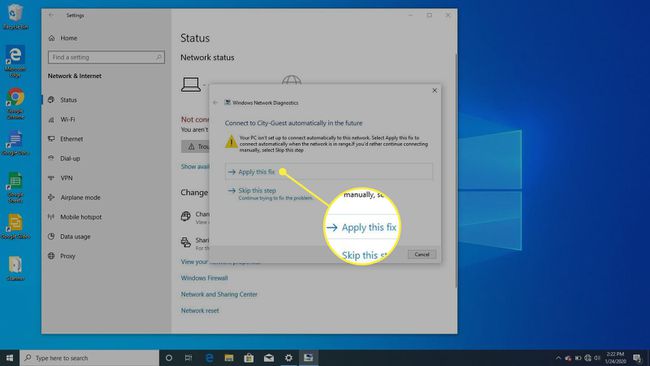Launch Edge from the taskbar

pyautogui.click(x=209, y=358)
